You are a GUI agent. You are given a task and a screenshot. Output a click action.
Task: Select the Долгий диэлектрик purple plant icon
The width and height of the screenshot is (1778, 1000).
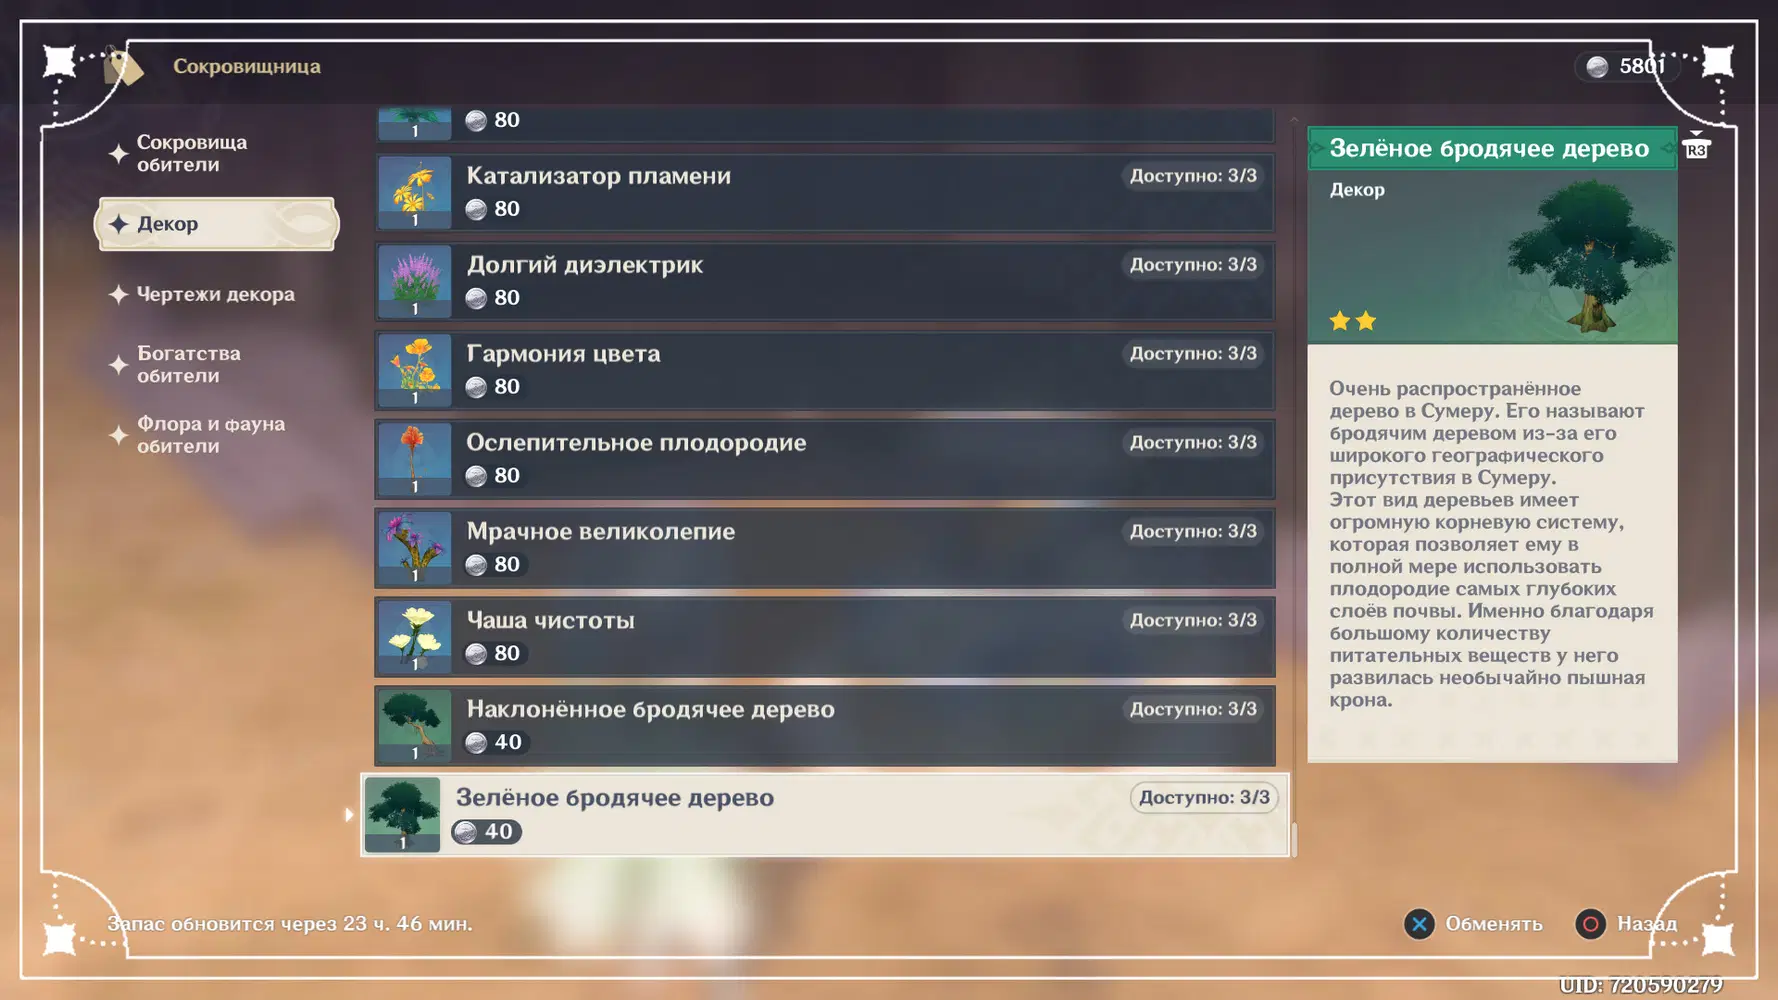point(414,281)
